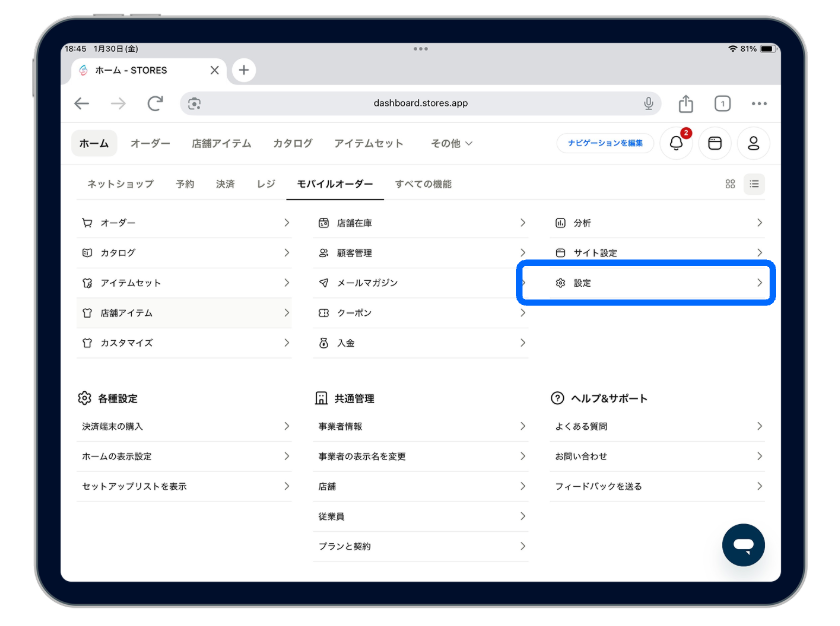Switch to grid view layout
Screen dimensions: 840x626
click(x=730, y=184)
